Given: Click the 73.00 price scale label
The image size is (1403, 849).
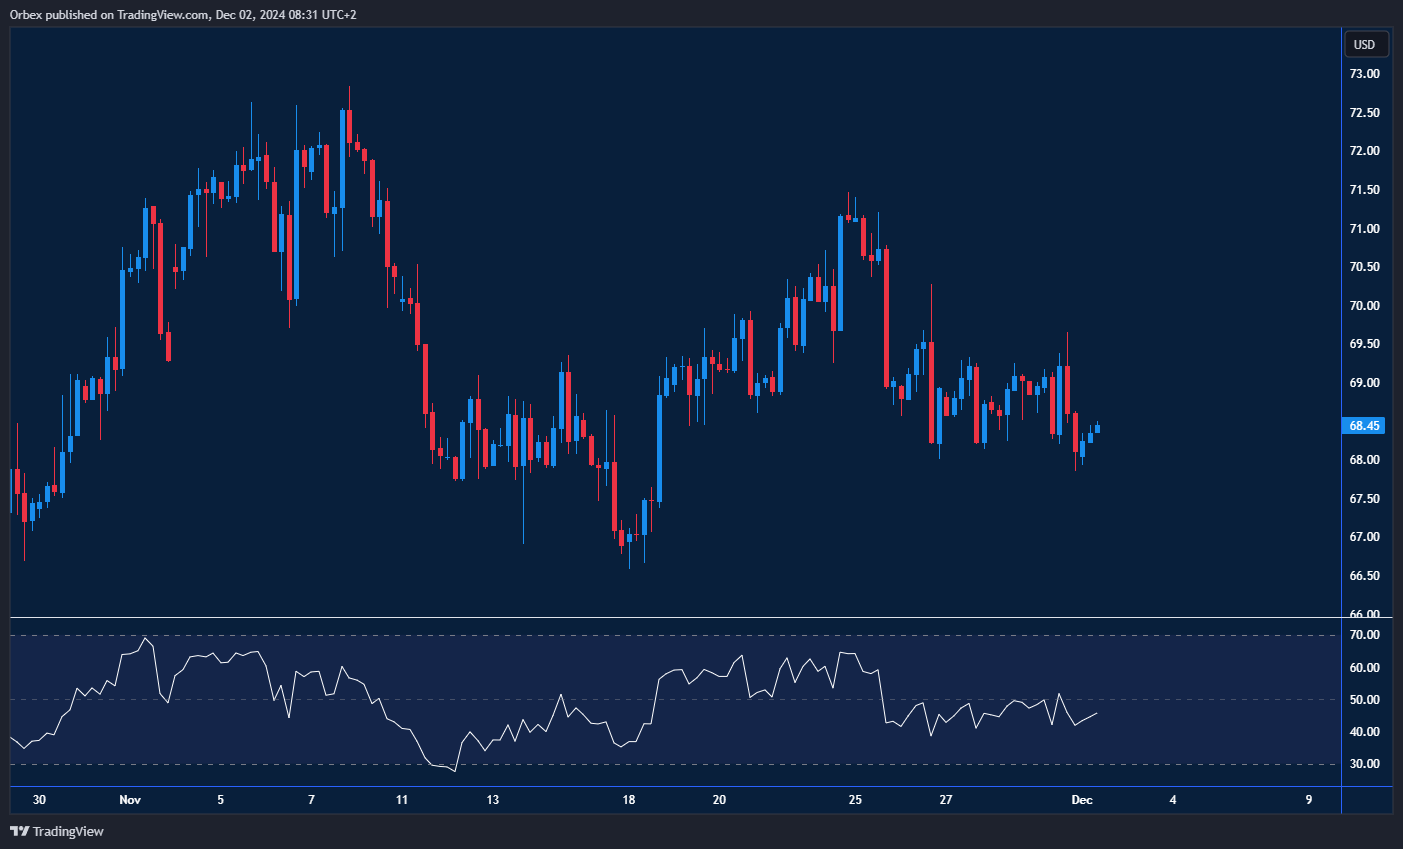Looking at the screenshot, I should 1364,74.
